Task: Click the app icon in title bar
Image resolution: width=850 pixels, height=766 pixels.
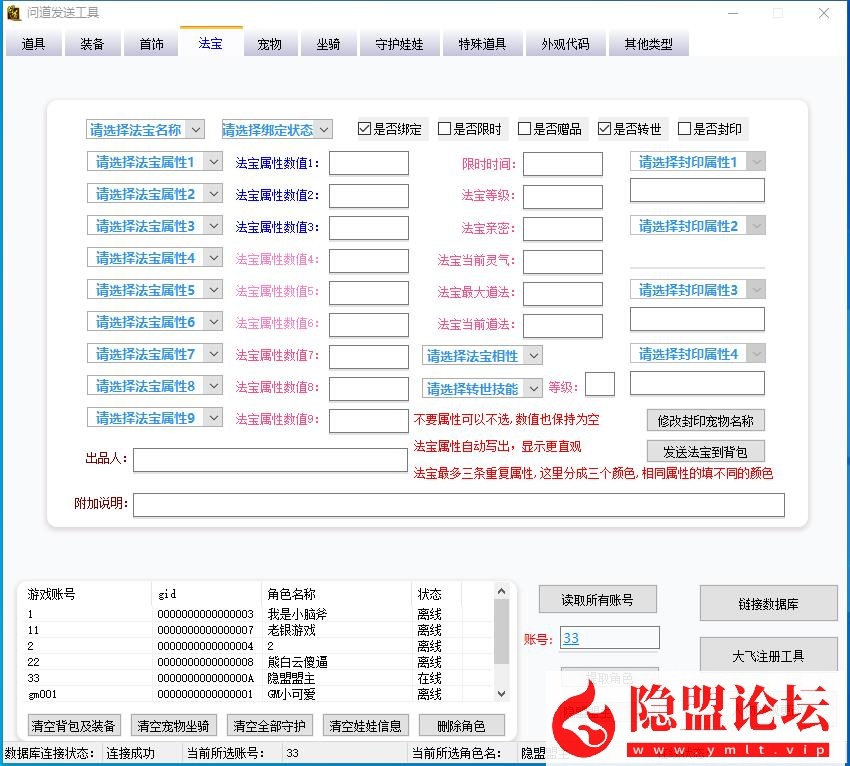Action: coord(12,13)
